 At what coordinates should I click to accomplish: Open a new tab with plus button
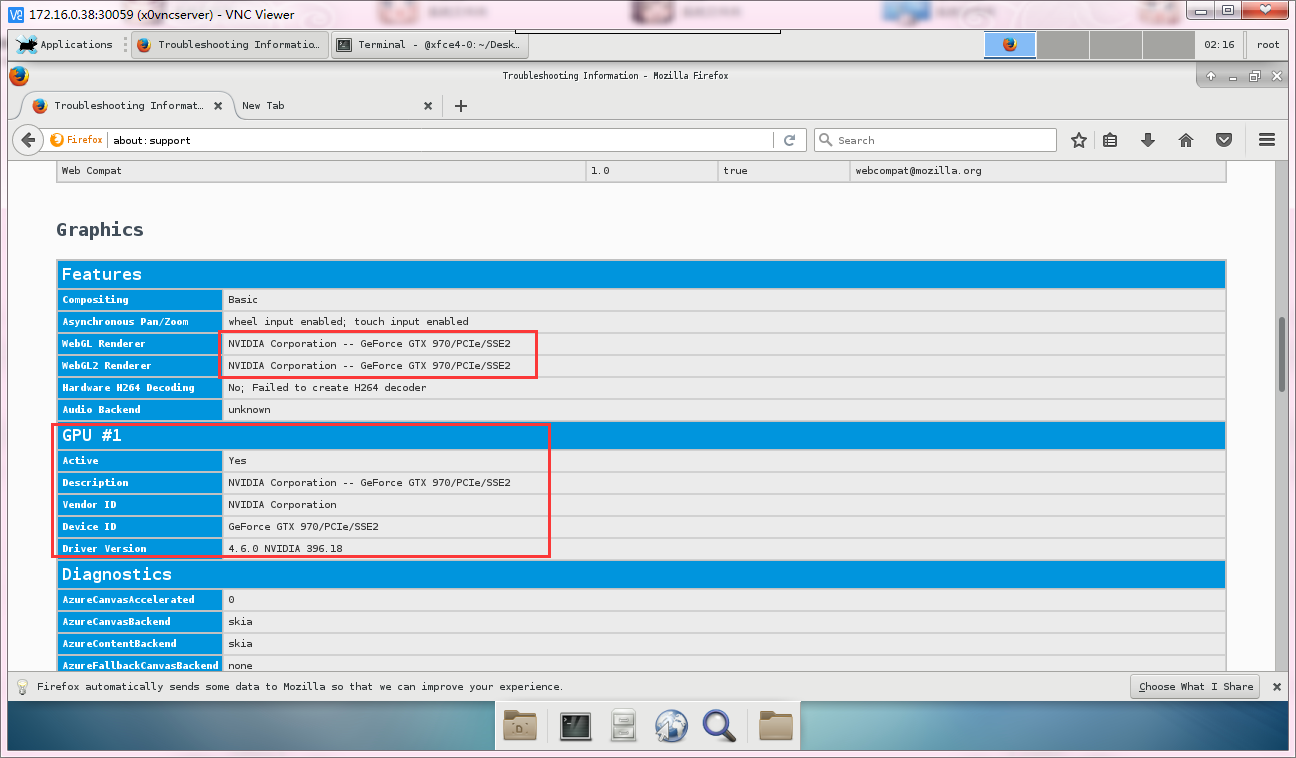pyautogui.click(x=460, y=106)
